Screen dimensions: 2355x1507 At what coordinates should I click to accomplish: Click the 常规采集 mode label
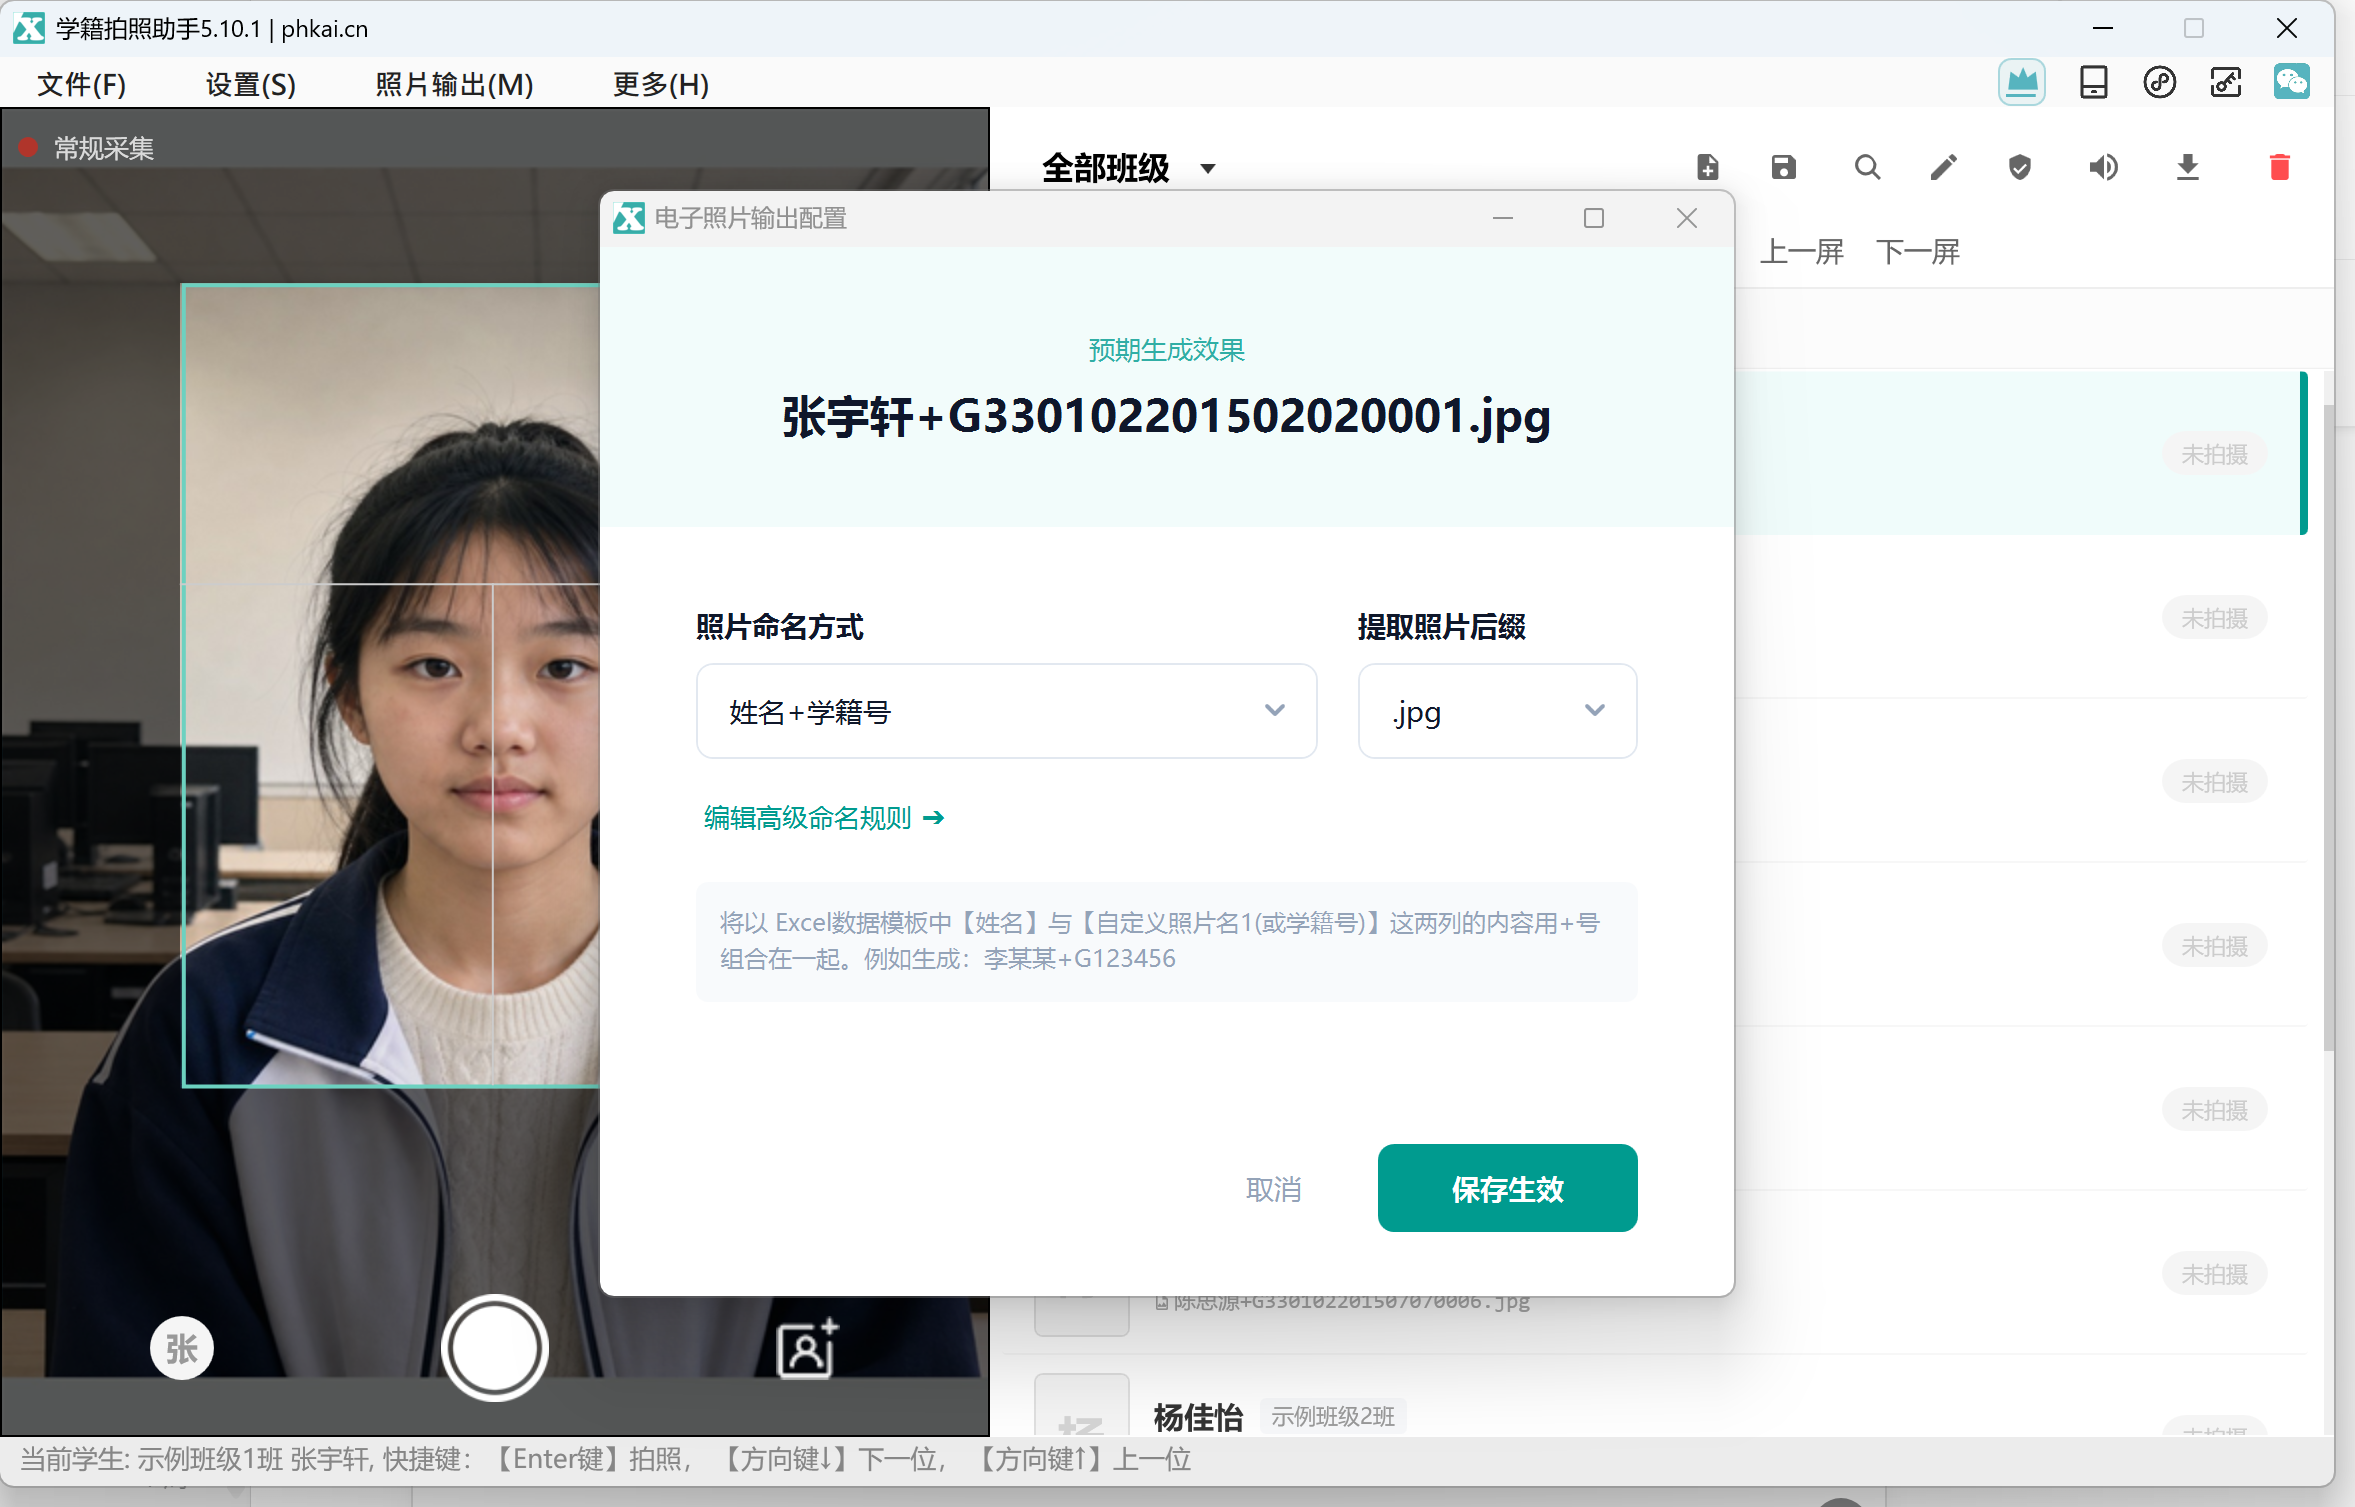tap(104, 149)
